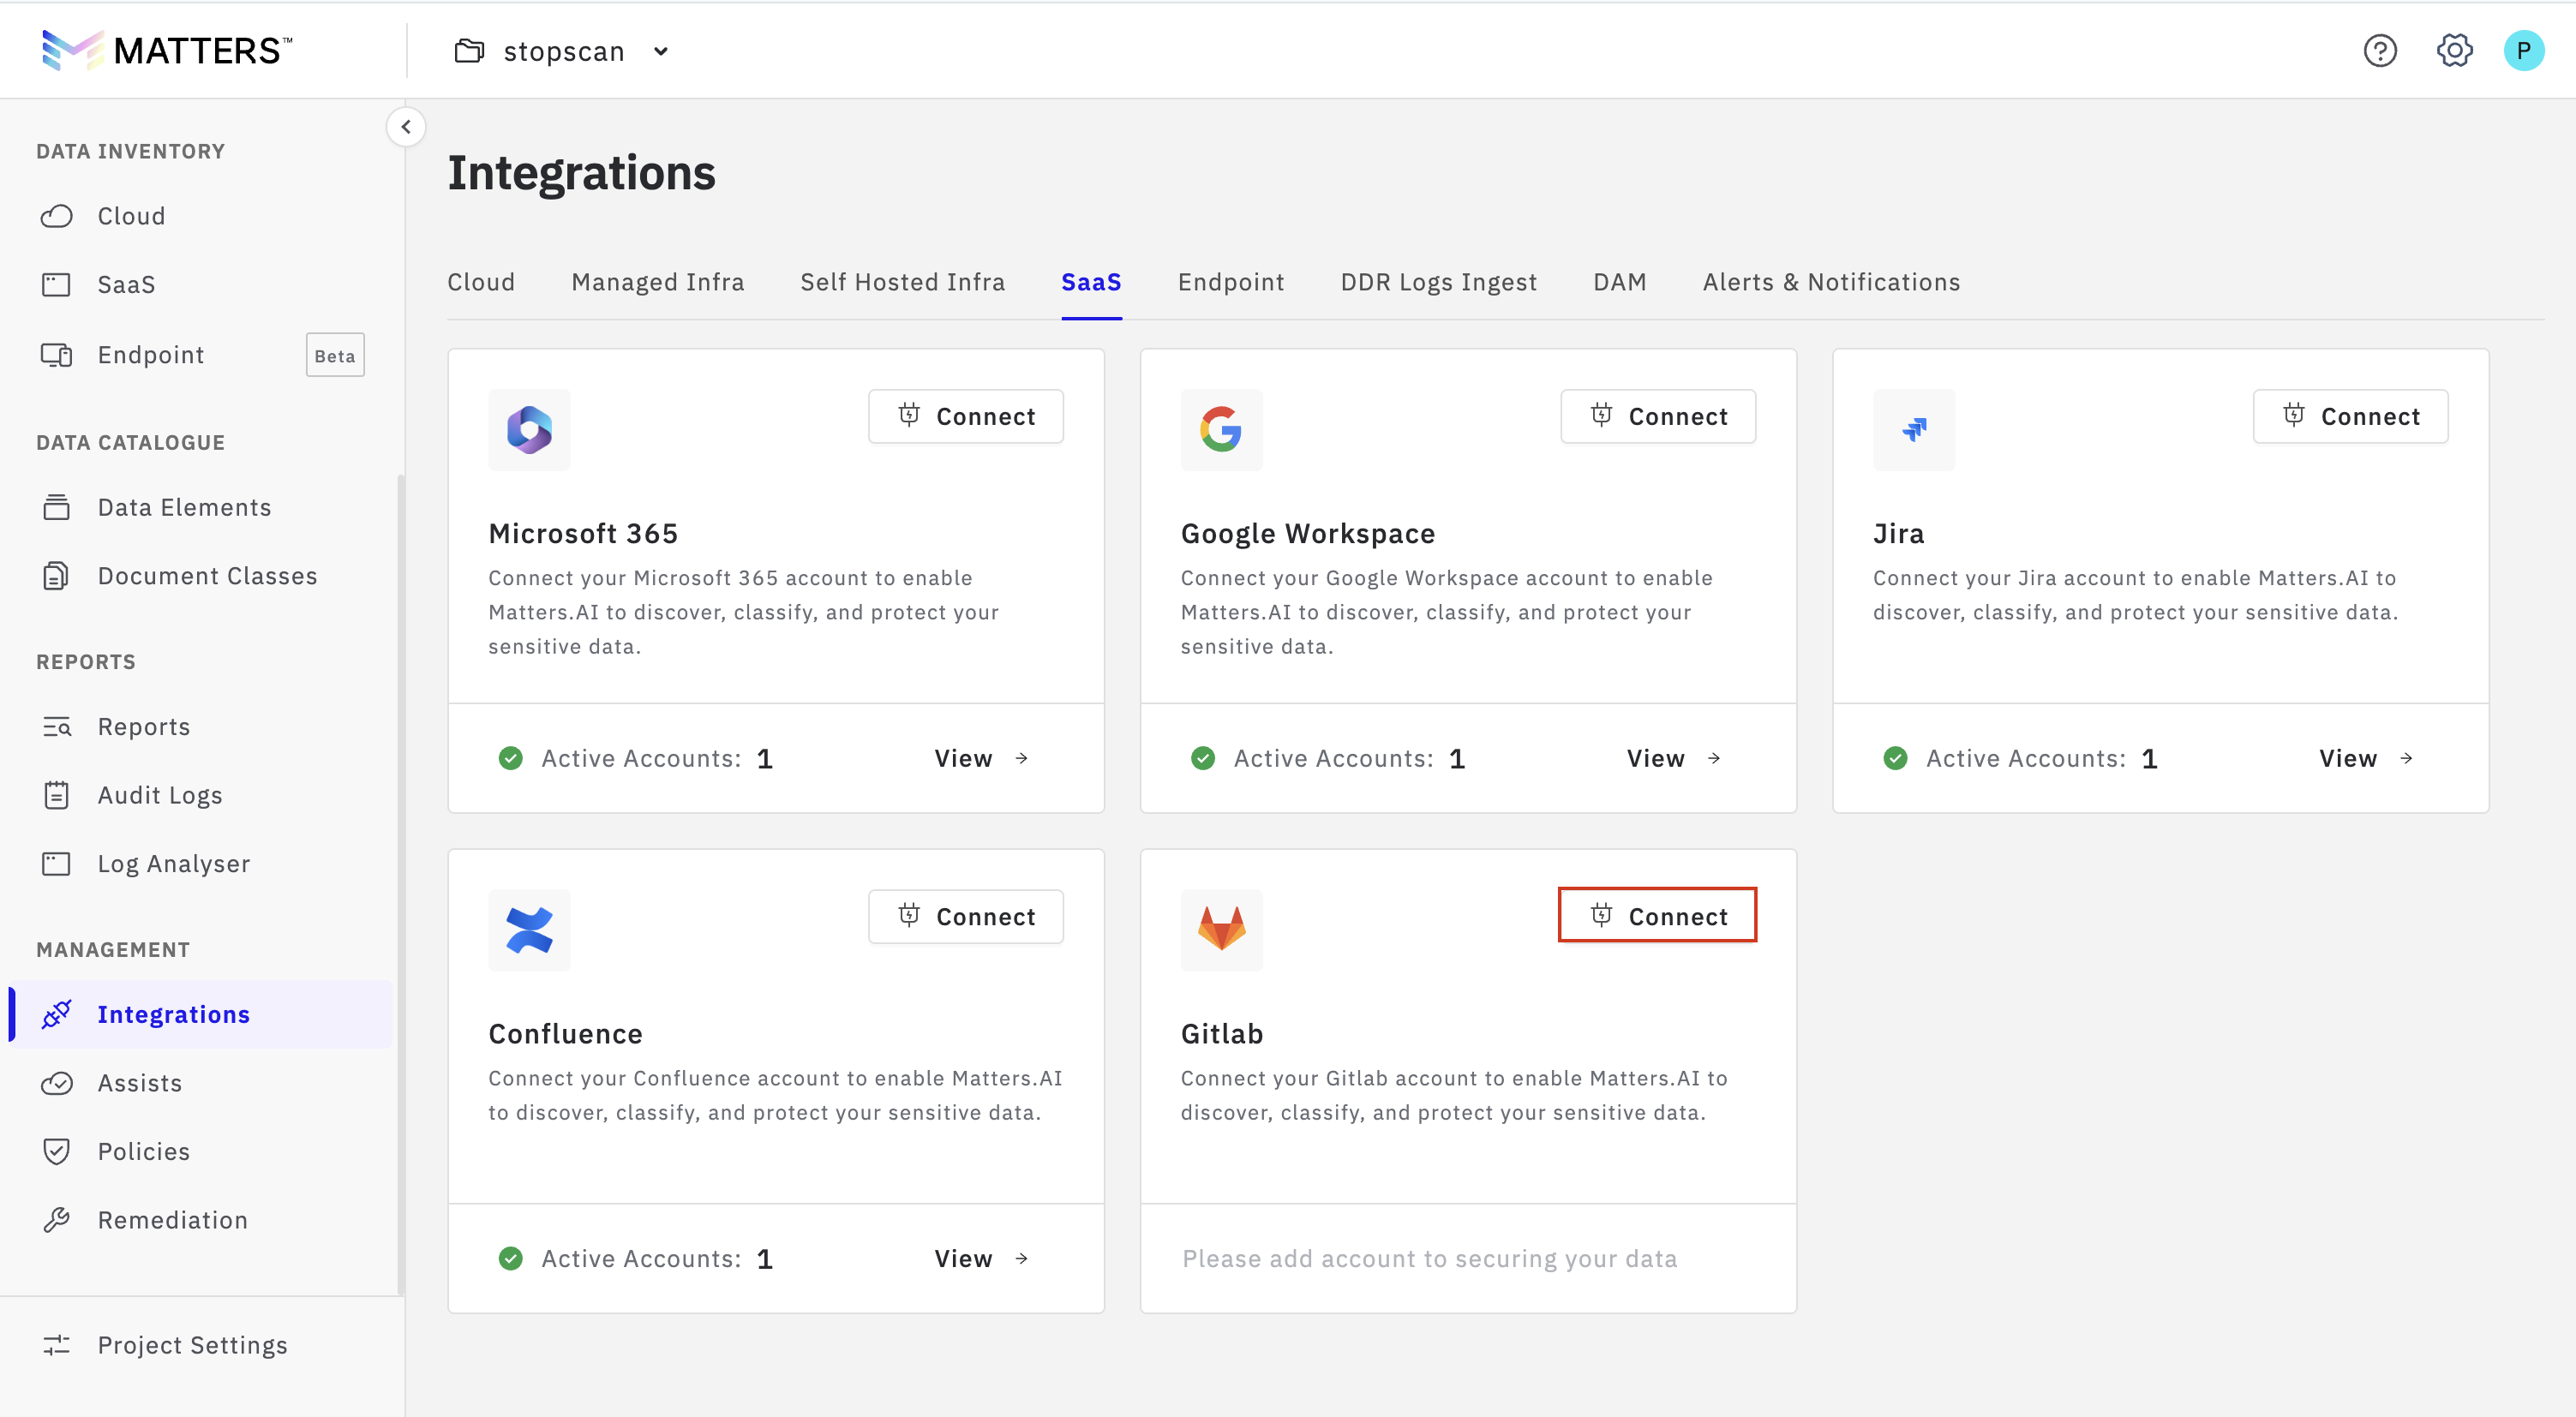Switch to the Self Hosted Infra tab

[x=903, y=282]
